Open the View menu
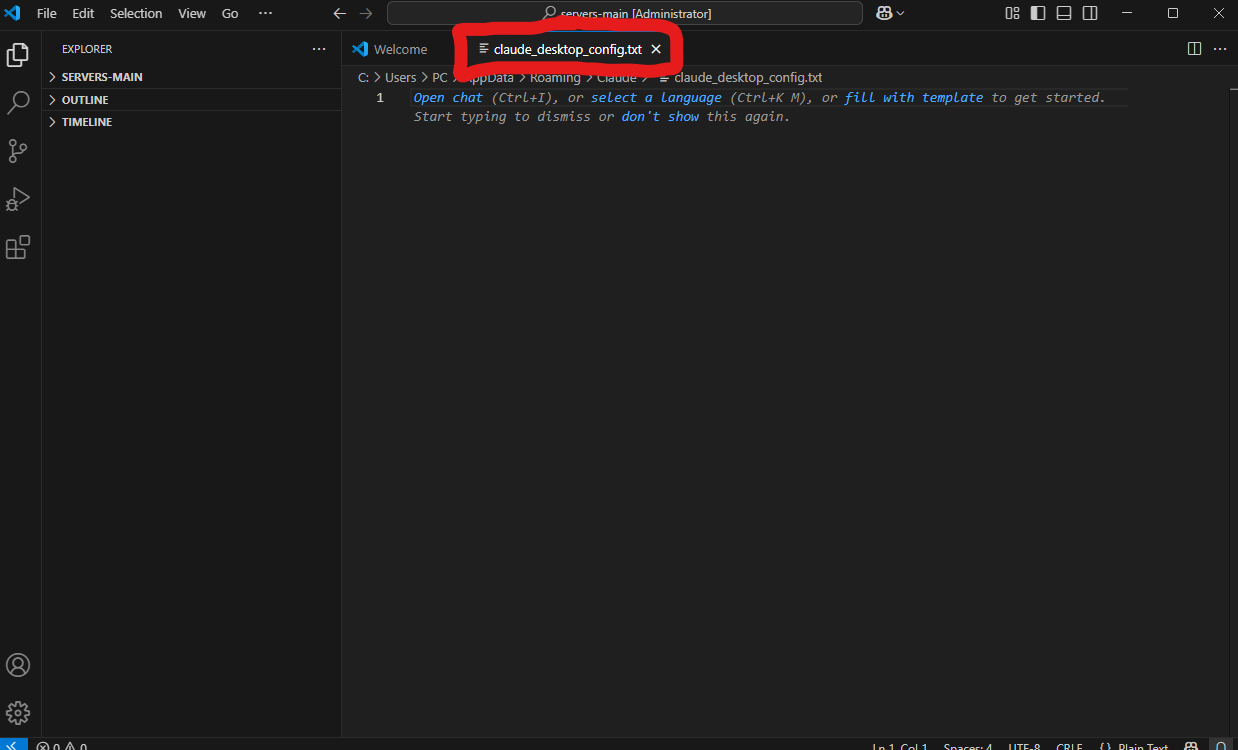 (192, 13)
